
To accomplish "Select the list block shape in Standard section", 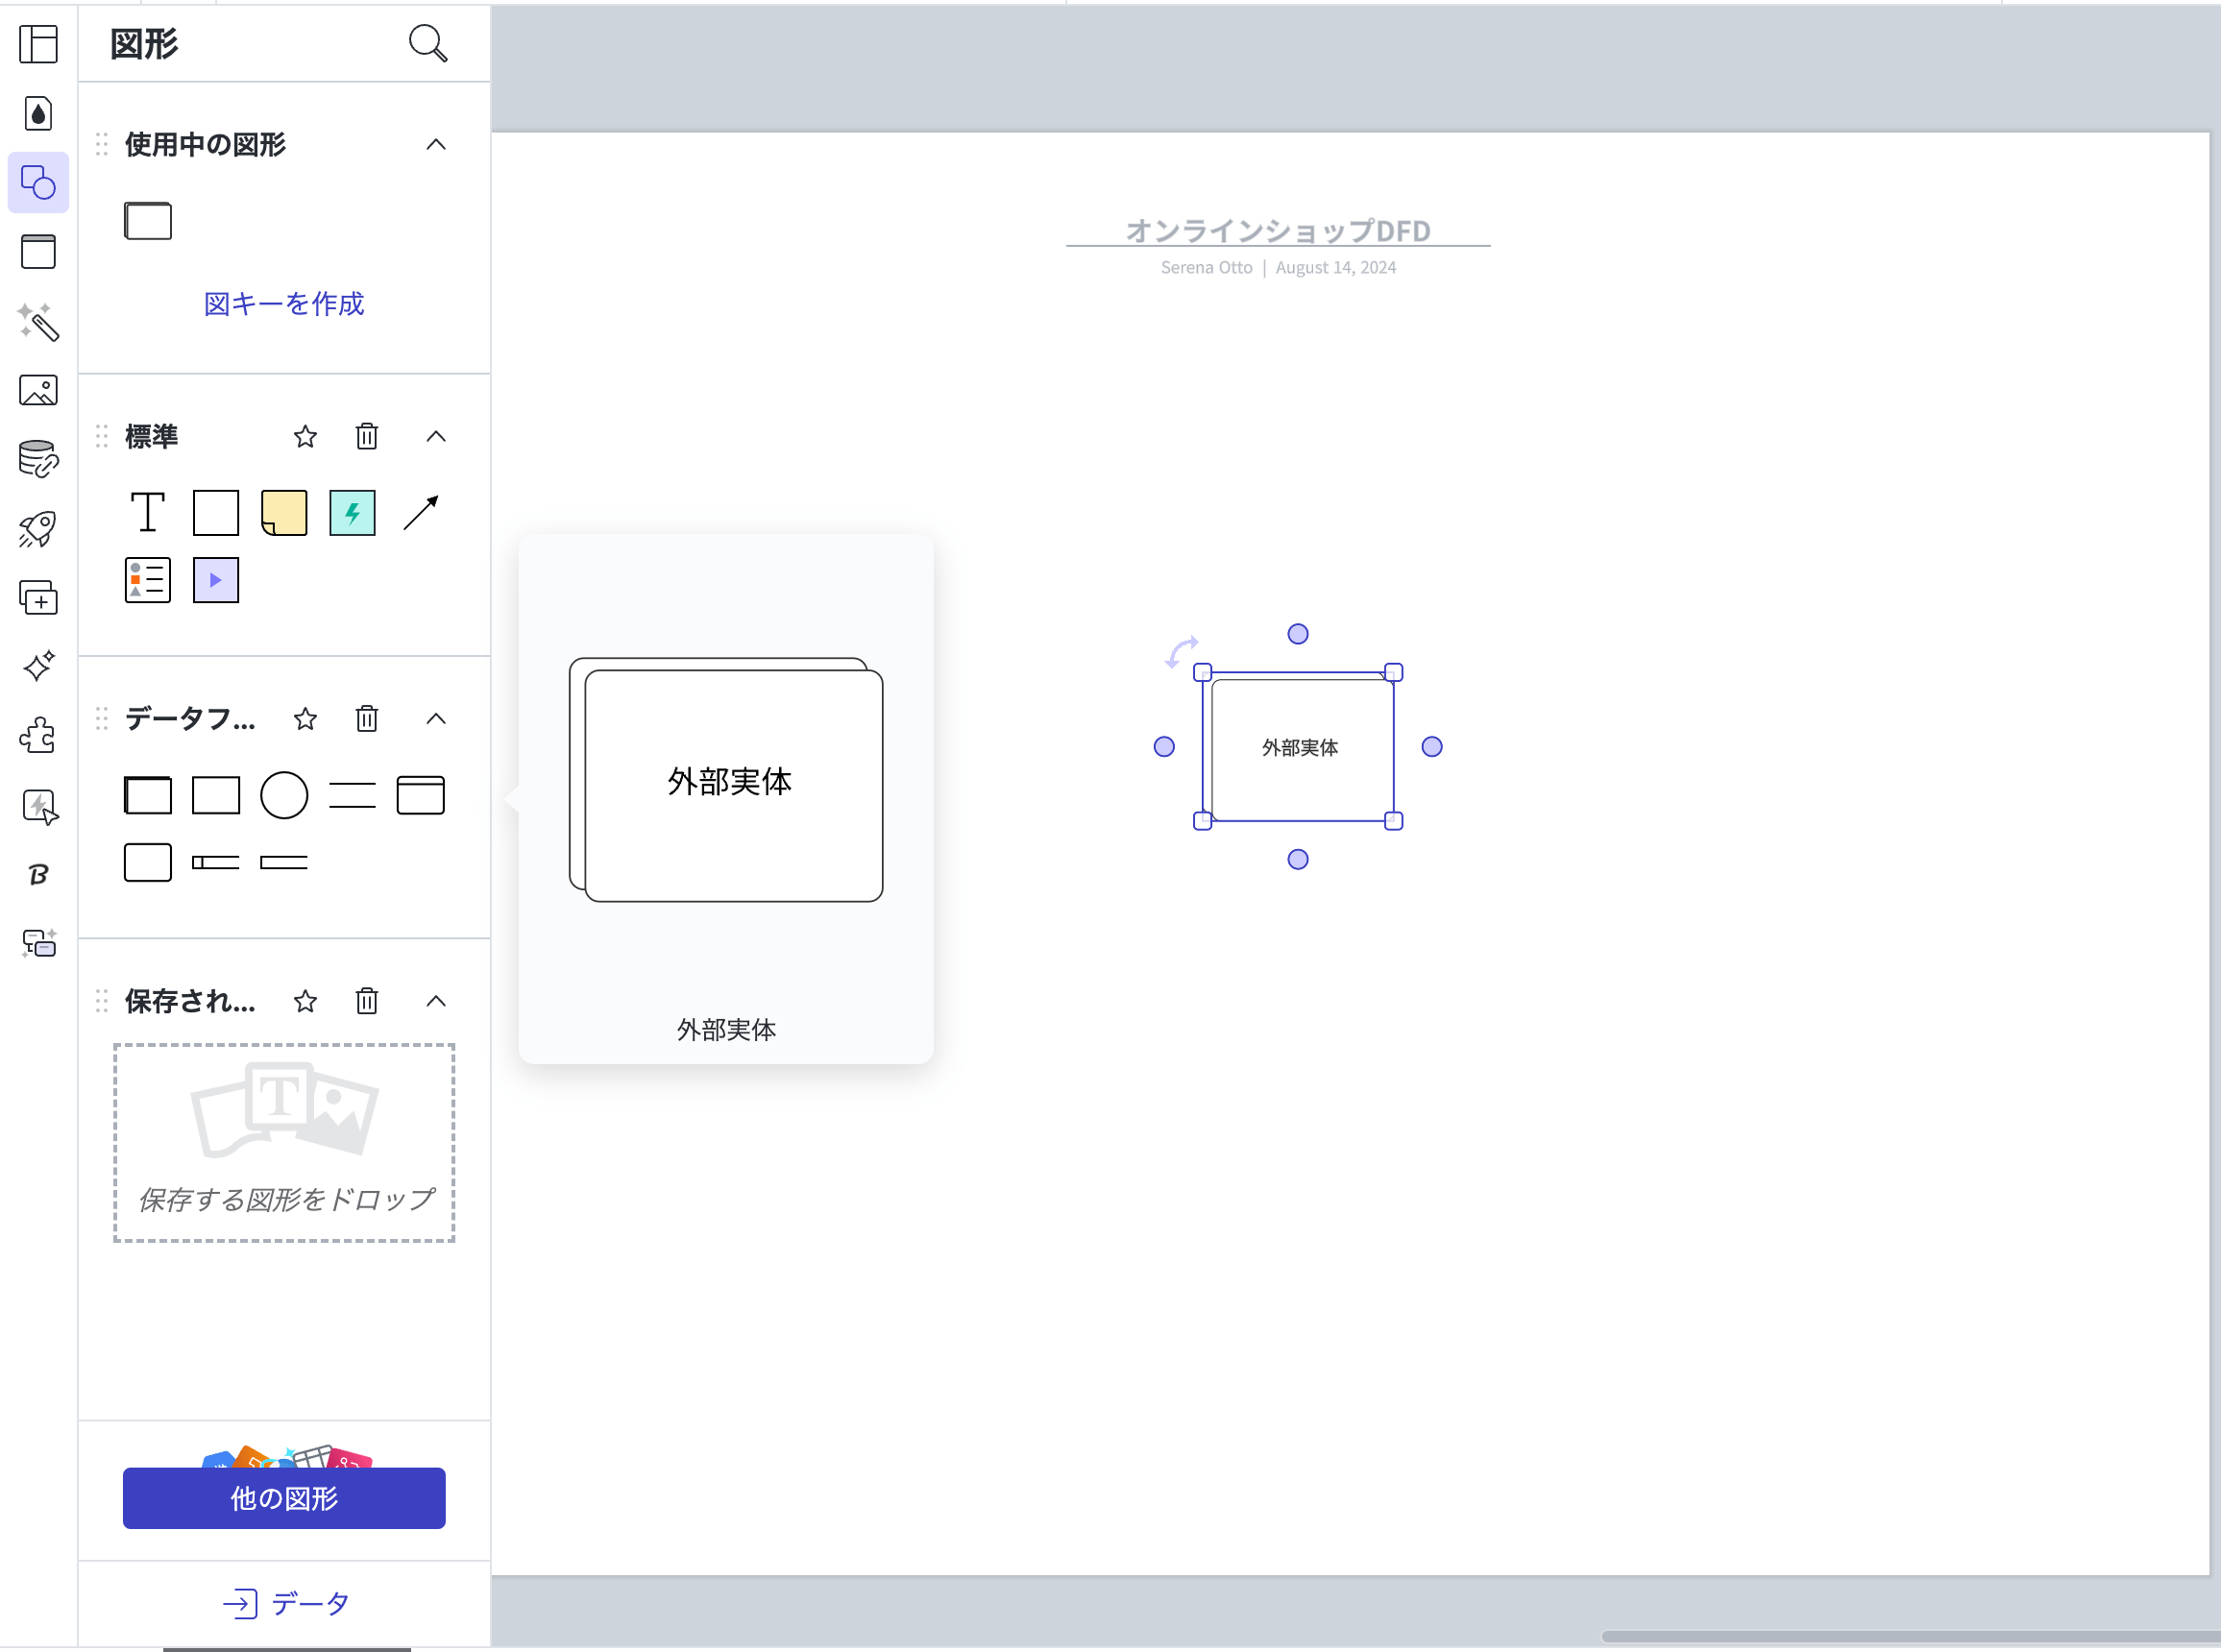I will 148,580.
